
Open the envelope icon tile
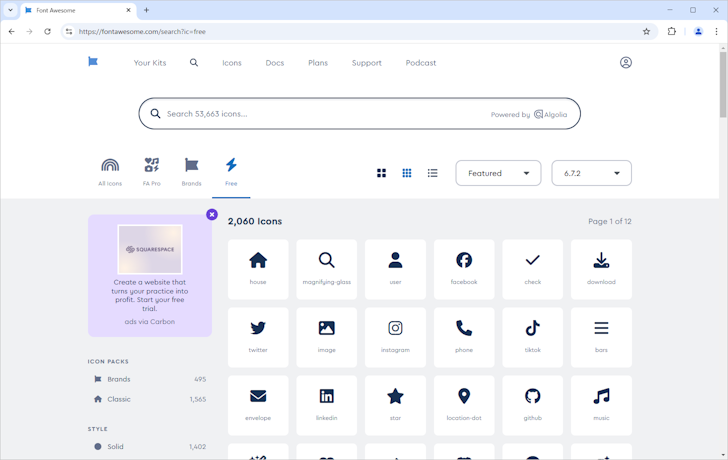point(258,405)
